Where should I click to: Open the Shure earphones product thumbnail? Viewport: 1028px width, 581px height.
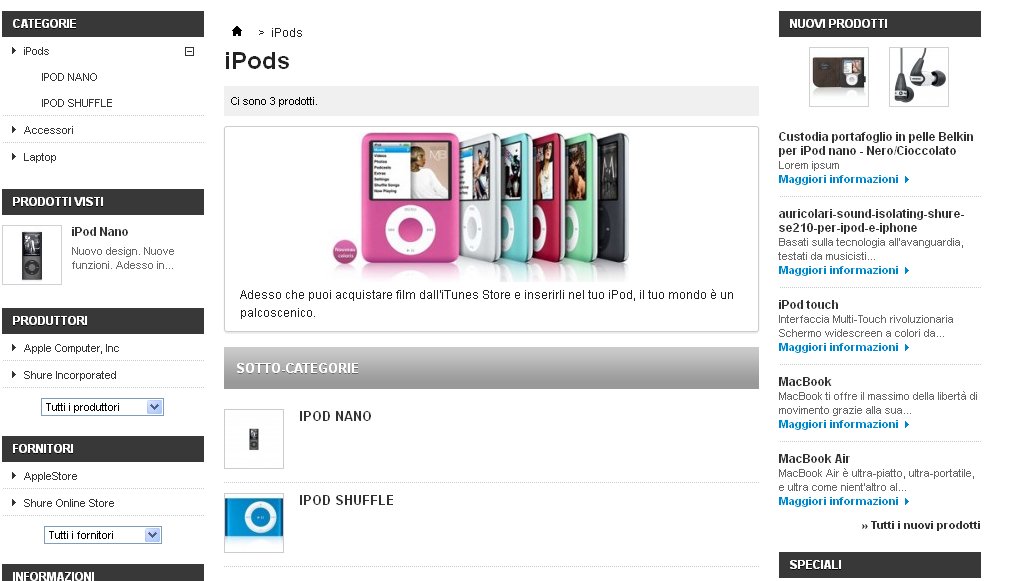919,77
